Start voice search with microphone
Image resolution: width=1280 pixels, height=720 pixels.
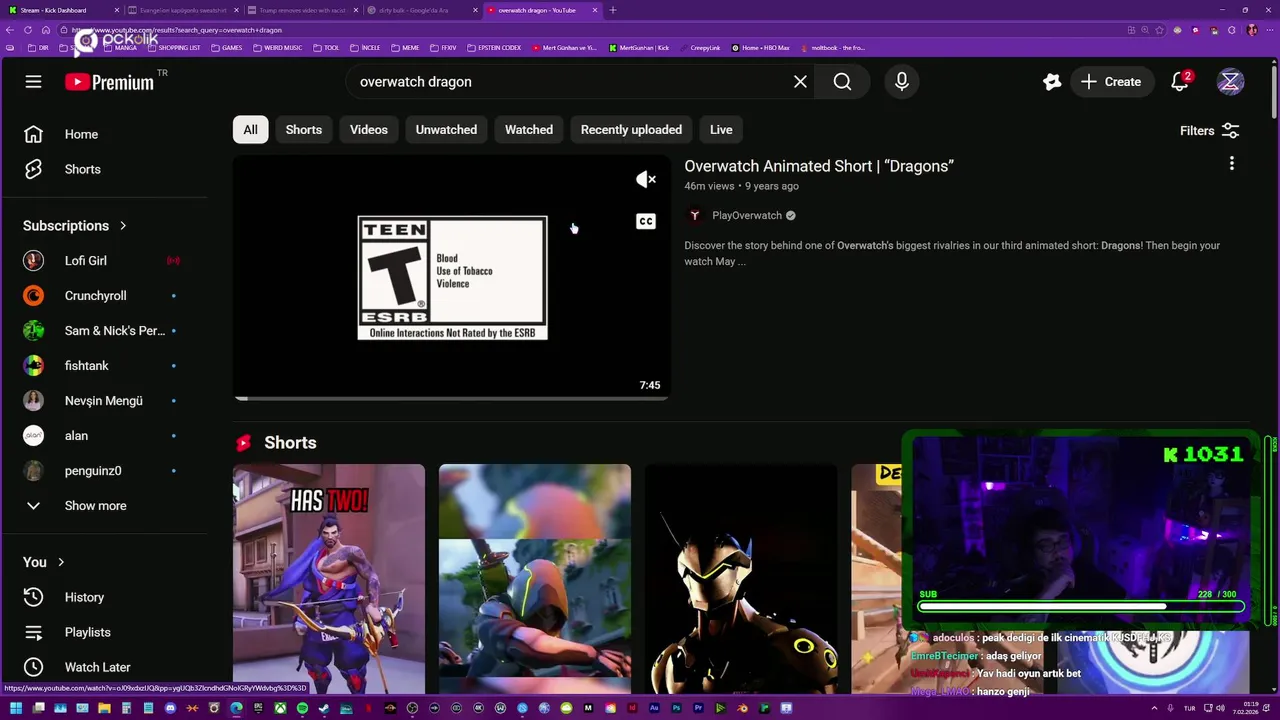[x=902, y=82]
